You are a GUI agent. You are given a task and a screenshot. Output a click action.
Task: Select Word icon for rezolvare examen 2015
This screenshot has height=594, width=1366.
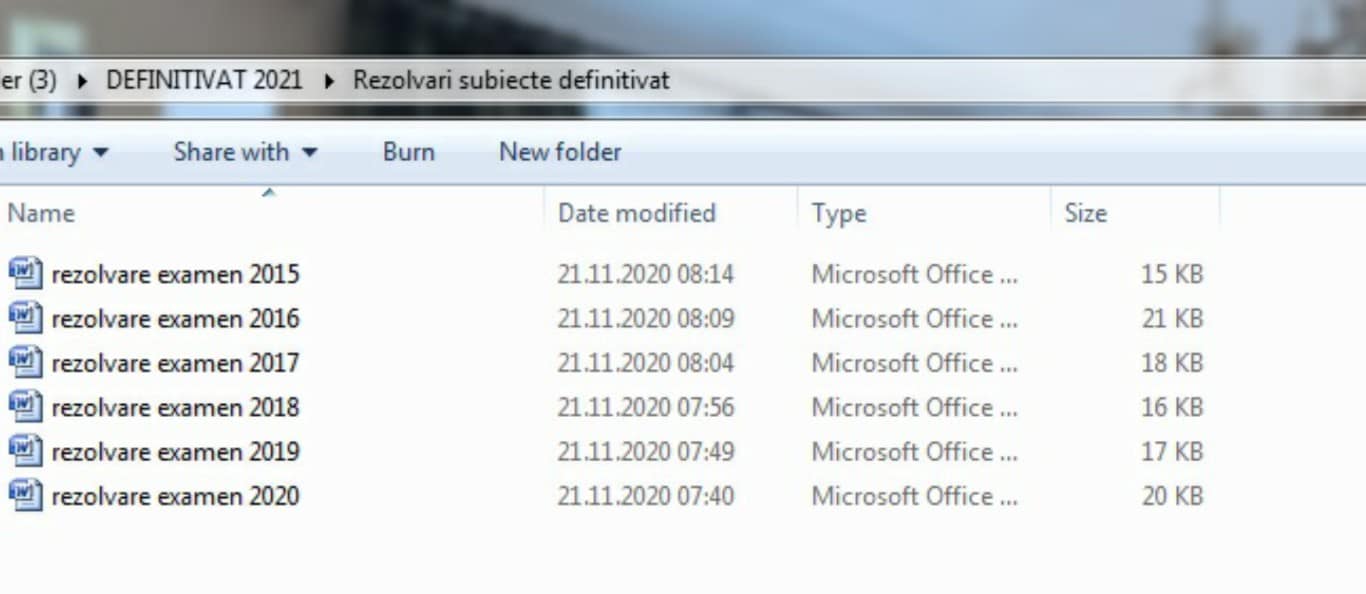pos(26,273)
